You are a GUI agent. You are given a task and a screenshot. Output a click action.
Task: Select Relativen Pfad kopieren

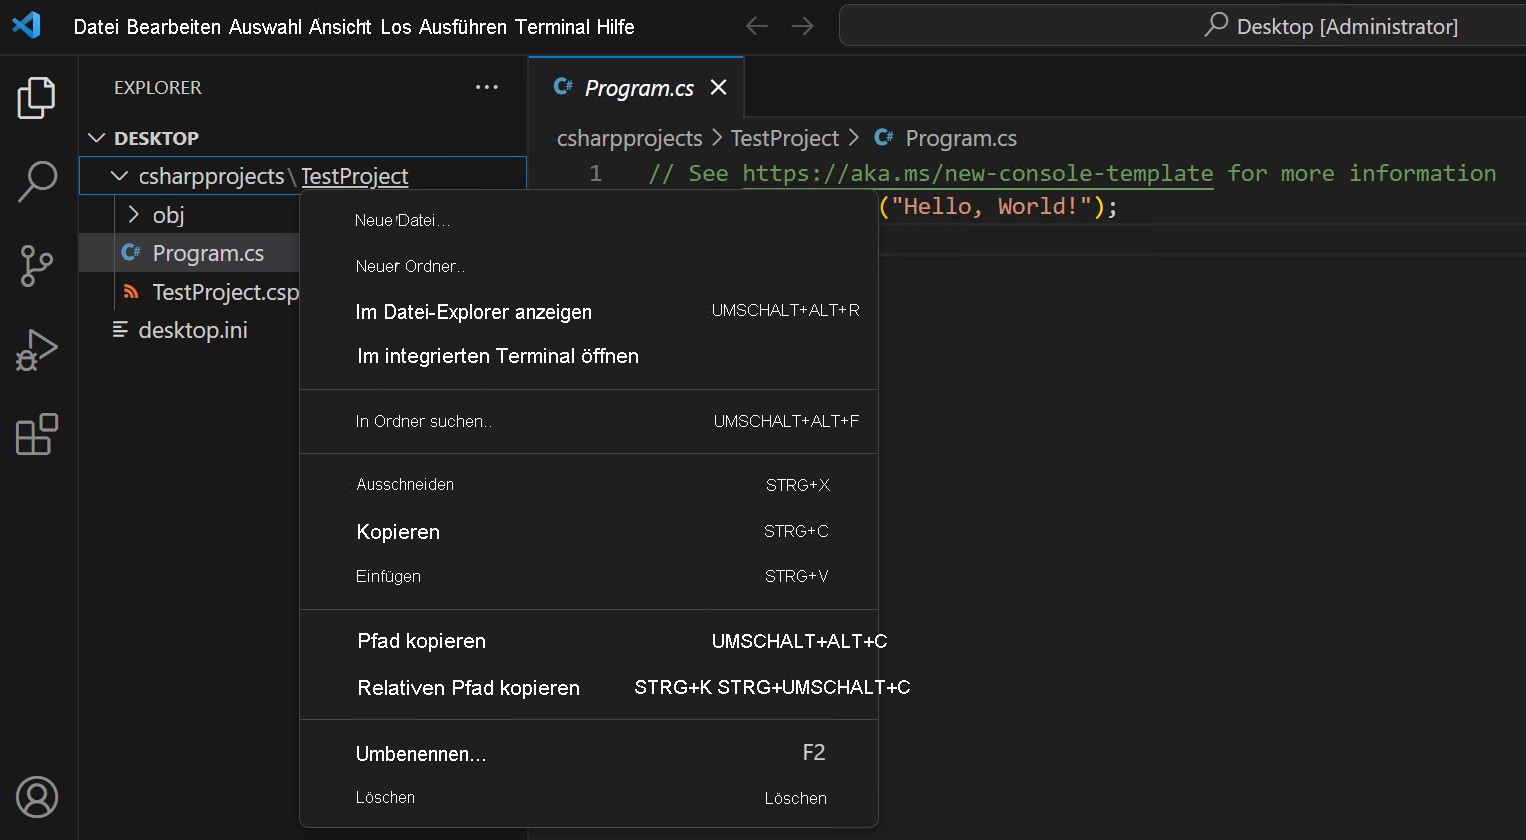click(x=589, y=688)
